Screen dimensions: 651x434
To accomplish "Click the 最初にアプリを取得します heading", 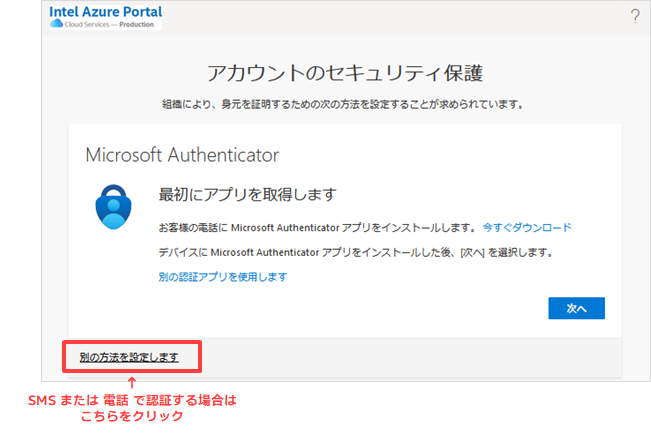I will click(247, 194).
